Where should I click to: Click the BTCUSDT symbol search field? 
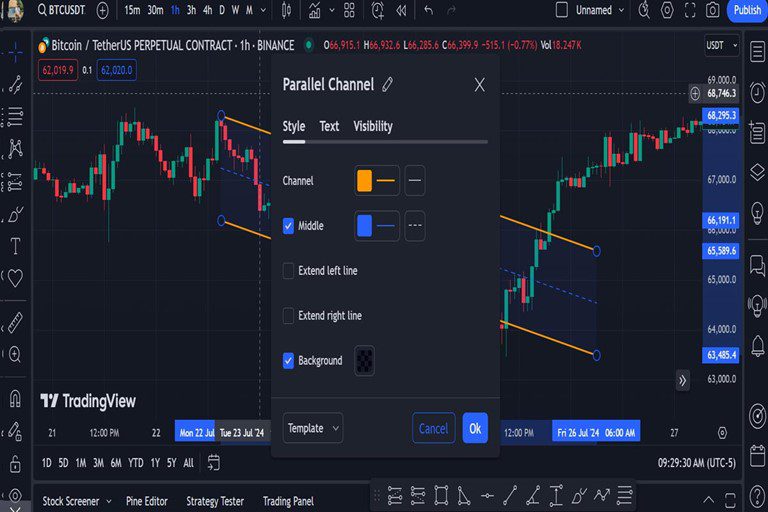pos(61,10)
